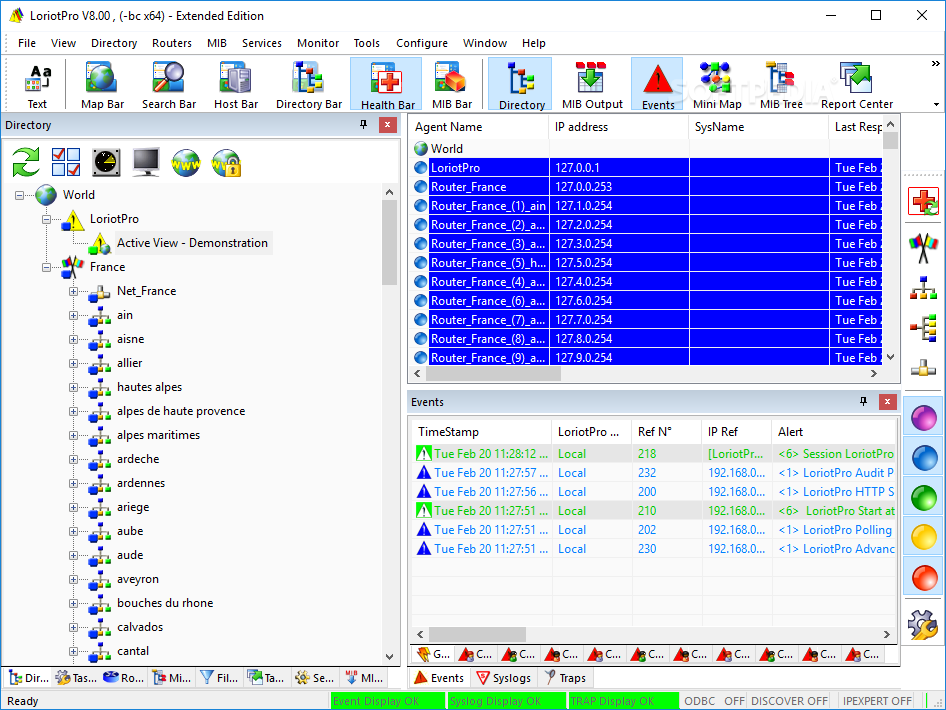Expand the ardeche node

[73, 460]
